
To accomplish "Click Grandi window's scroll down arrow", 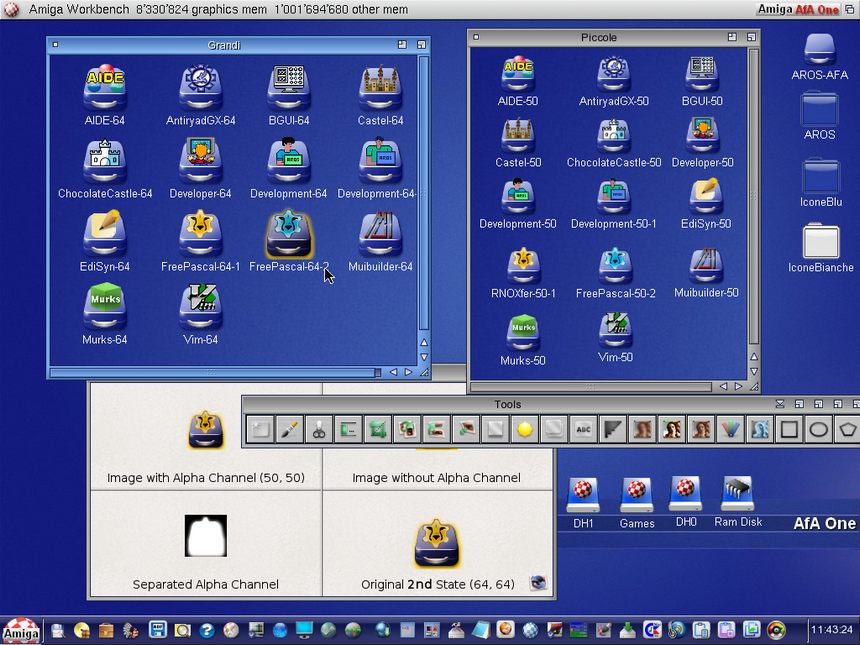I will pyautogui.click(x=424, y=357).
